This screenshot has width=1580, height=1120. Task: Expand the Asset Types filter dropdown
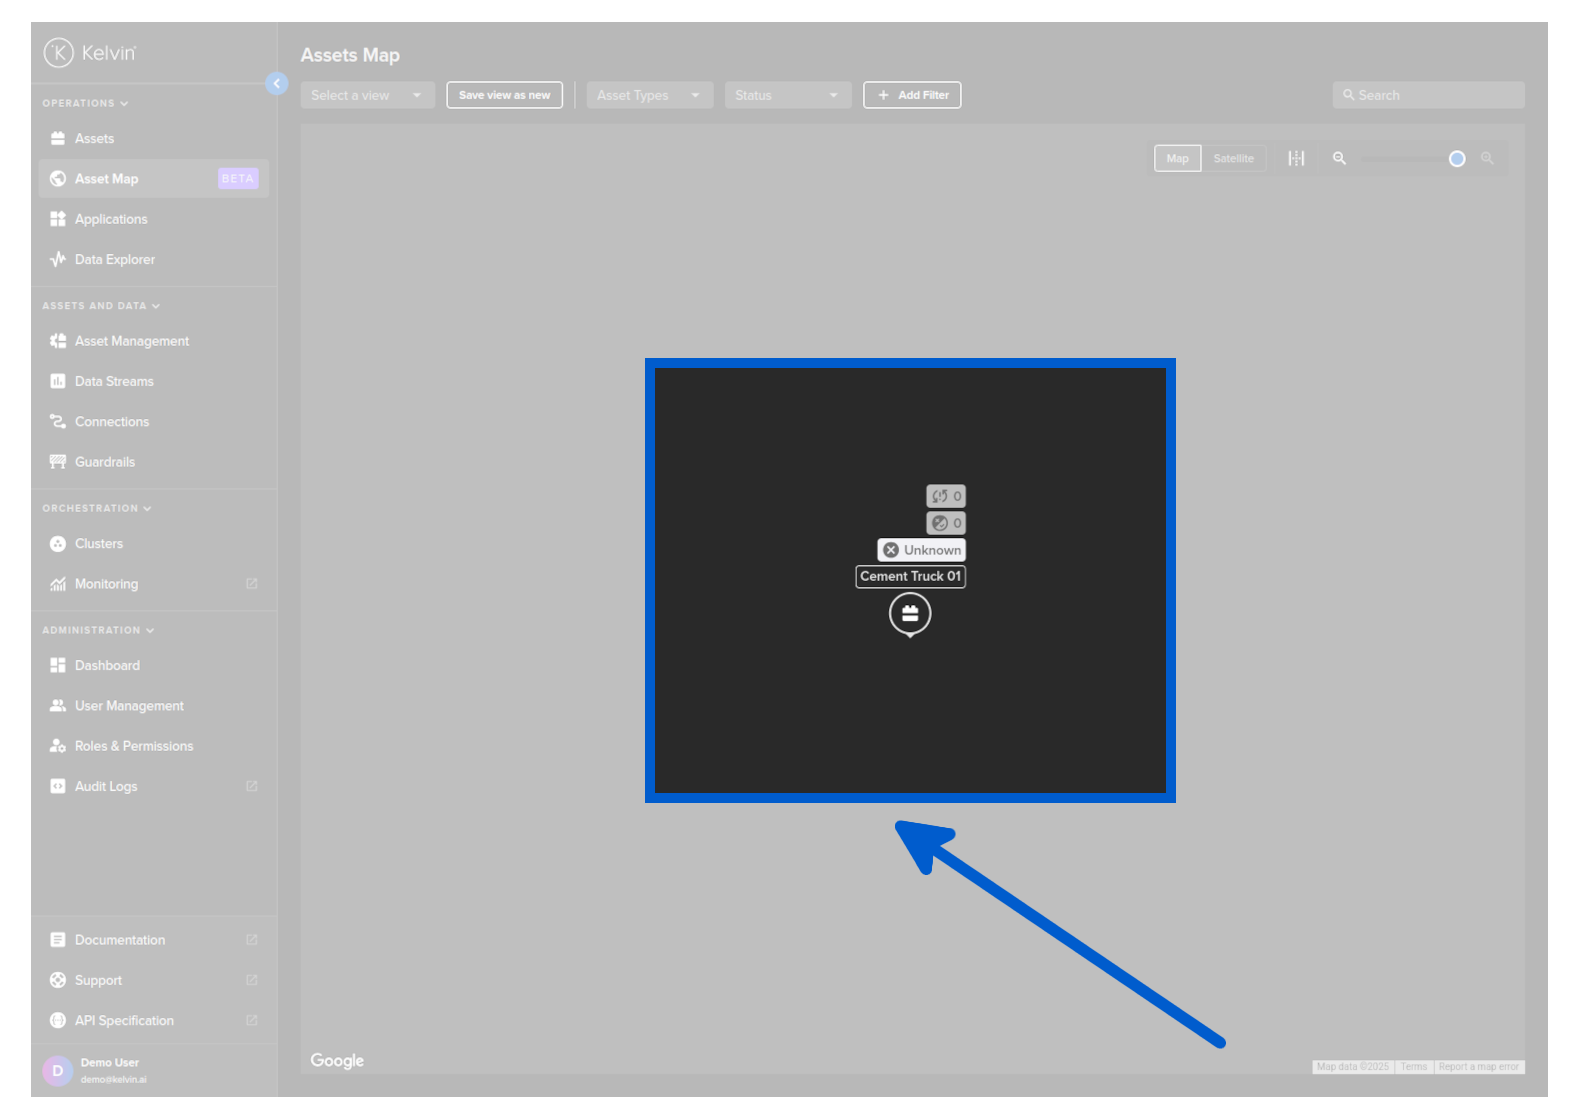[x=649, y=95]
